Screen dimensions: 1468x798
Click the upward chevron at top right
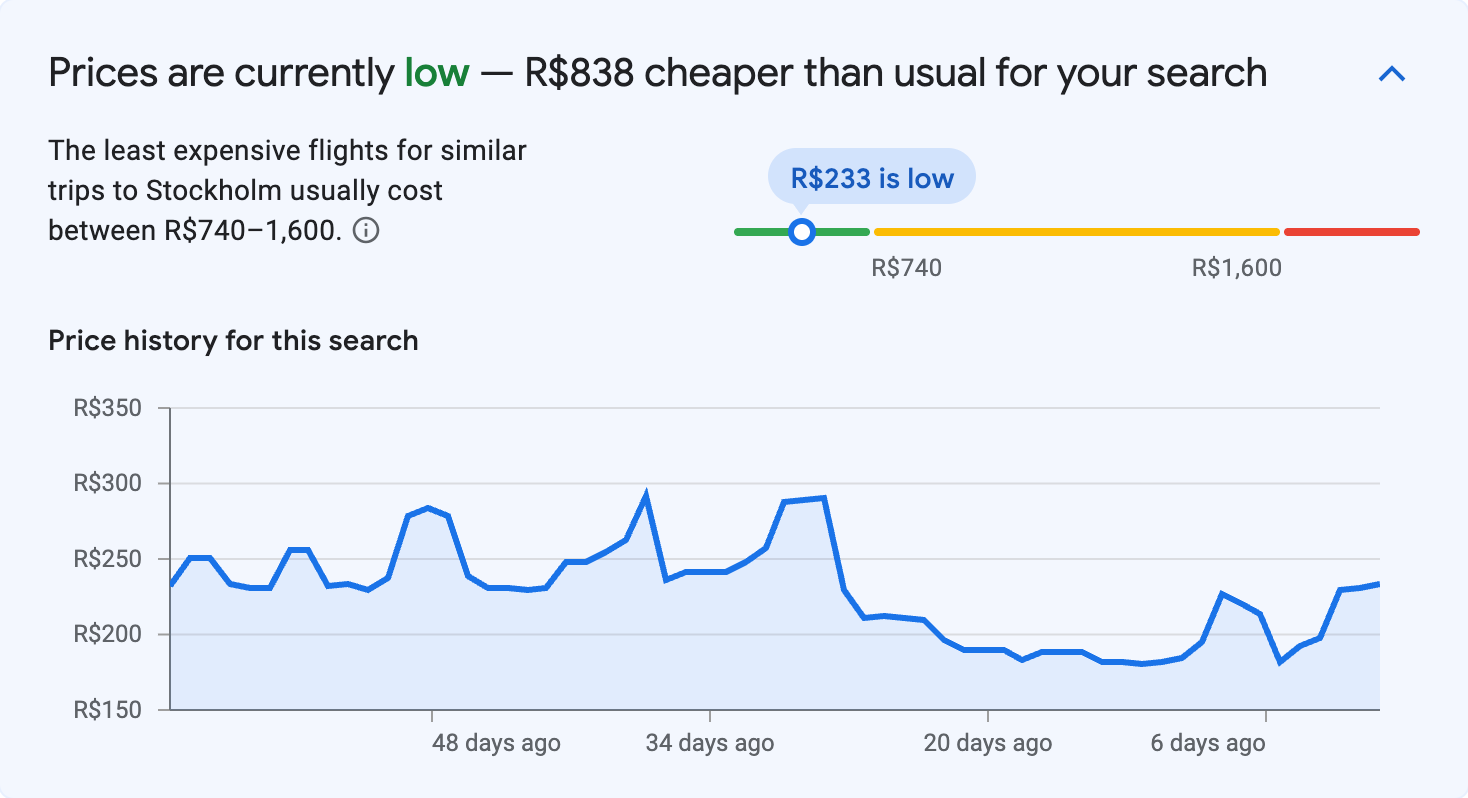(1392, 73)
